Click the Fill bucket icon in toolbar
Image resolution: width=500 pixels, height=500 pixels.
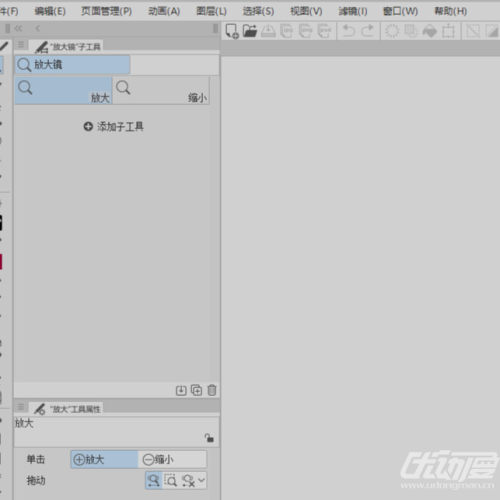(x=429, y=32)
